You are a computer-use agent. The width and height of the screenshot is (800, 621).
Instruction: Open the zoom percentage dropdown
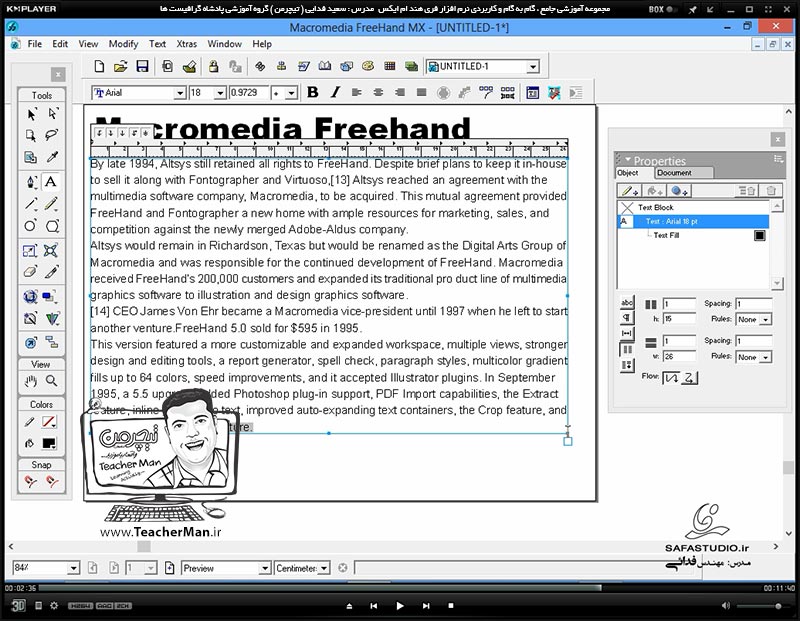[73, 568]
